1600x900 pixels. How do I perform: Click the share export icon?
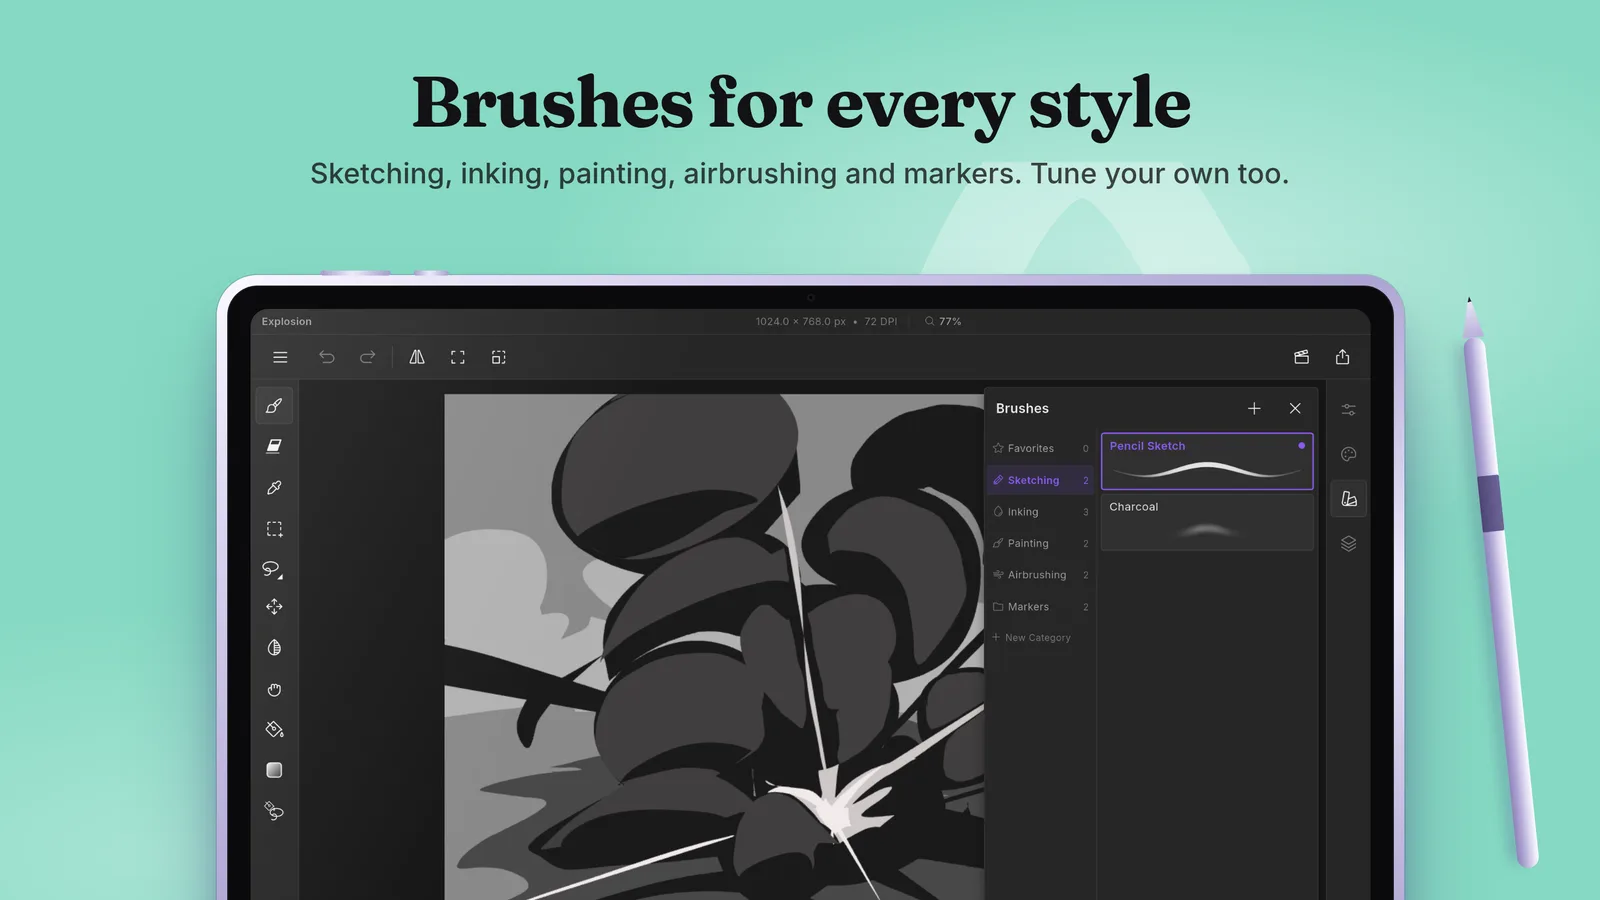[1342, 357]
